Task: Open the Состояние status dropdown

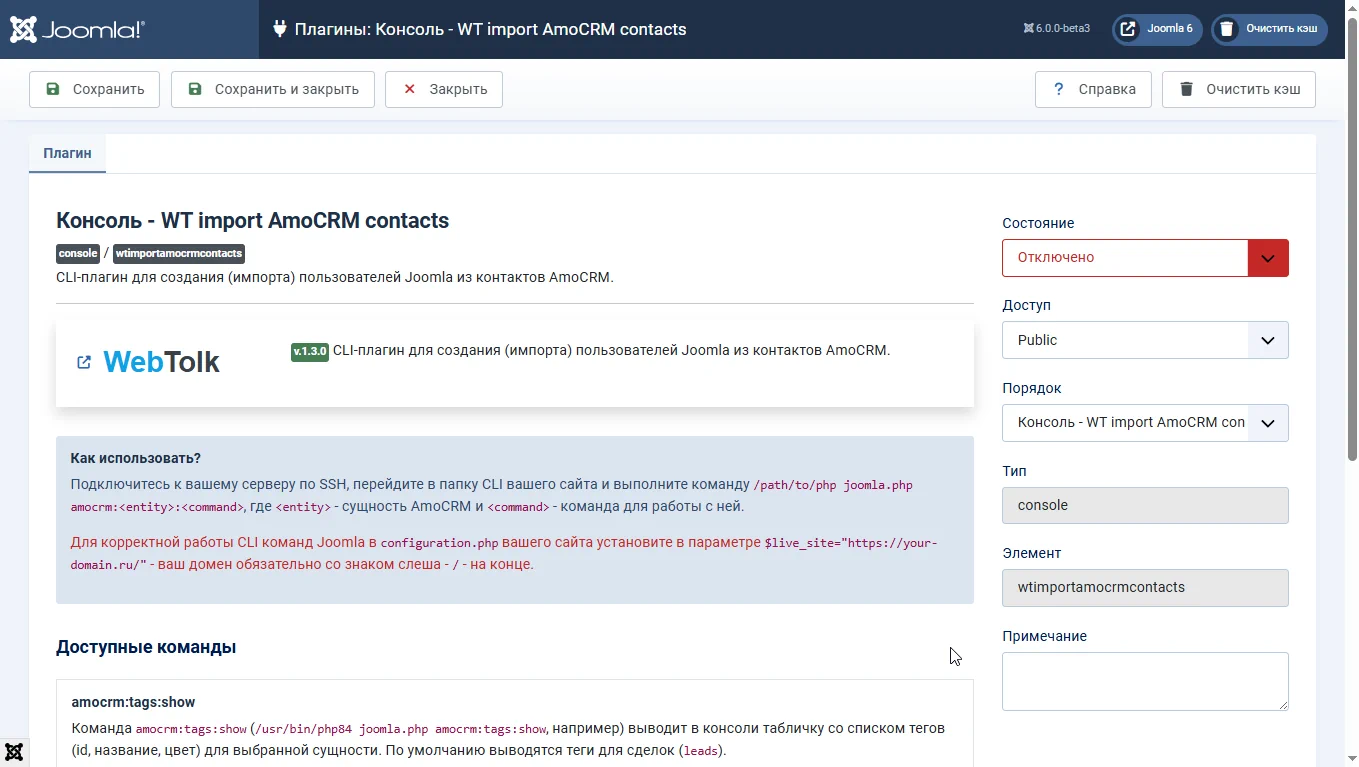Action: pyautogui.click(x=1144, y=258)
